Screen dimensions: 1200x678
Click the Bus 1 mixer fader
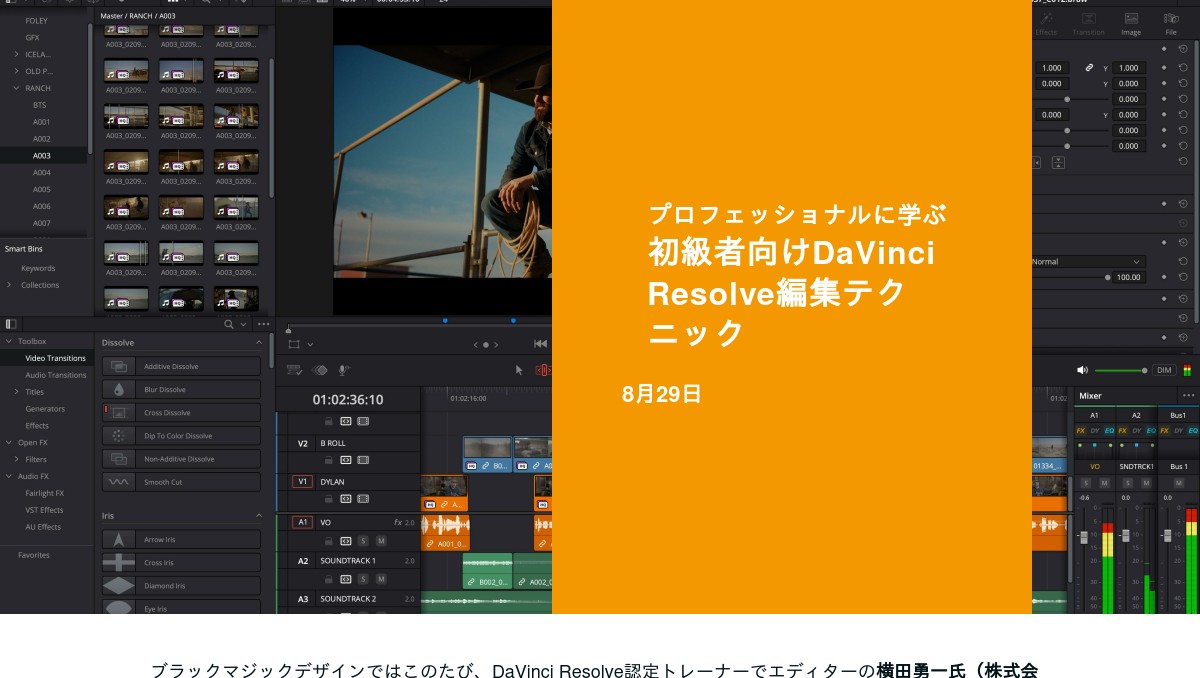1167,536
